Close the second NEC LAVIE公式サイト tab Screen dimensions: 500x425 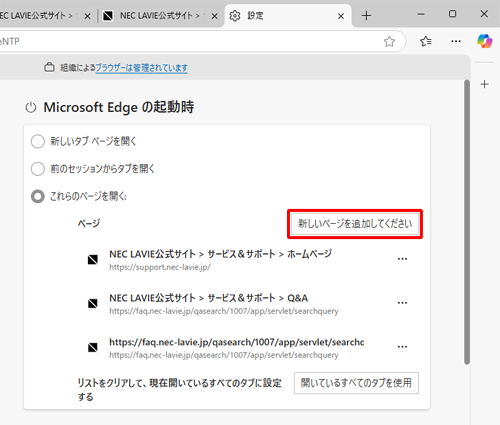coord(214,16)
